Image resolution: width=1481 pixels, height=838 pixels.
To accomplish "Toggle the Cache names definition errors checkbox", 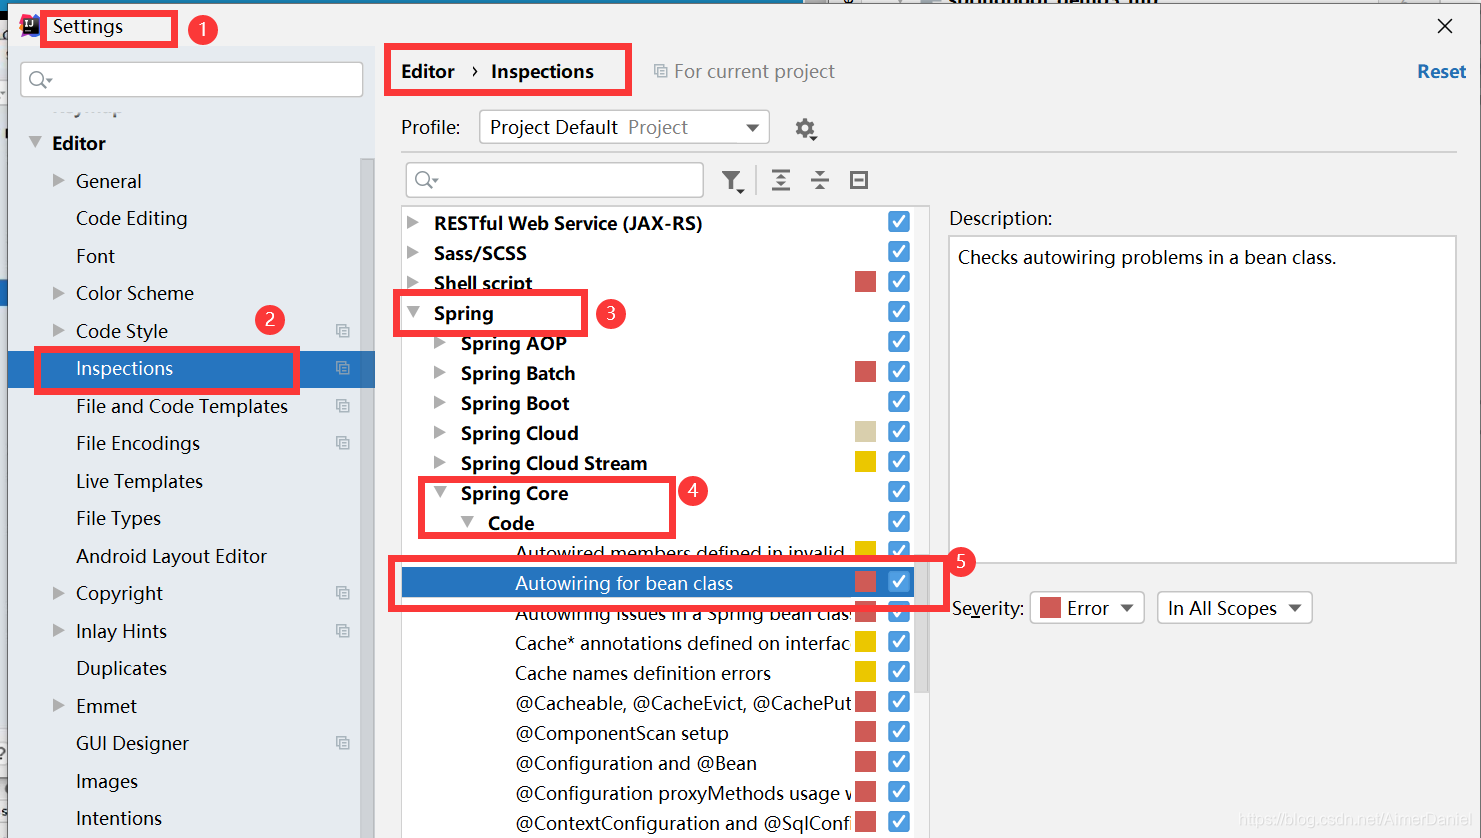I will pyautogui.click(x=899, y=672).
